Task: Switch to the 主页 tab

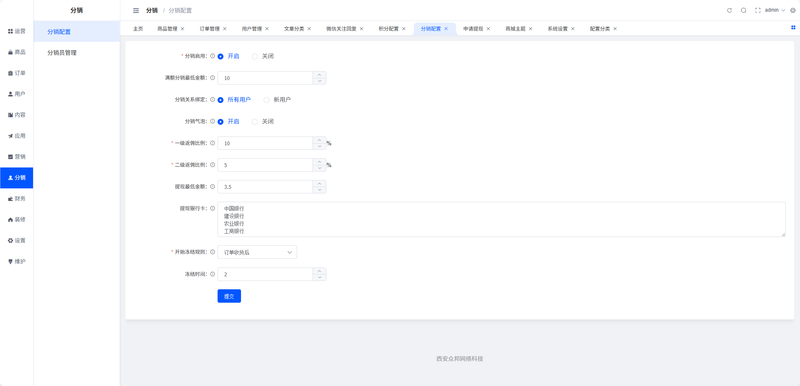Action: 138,29
